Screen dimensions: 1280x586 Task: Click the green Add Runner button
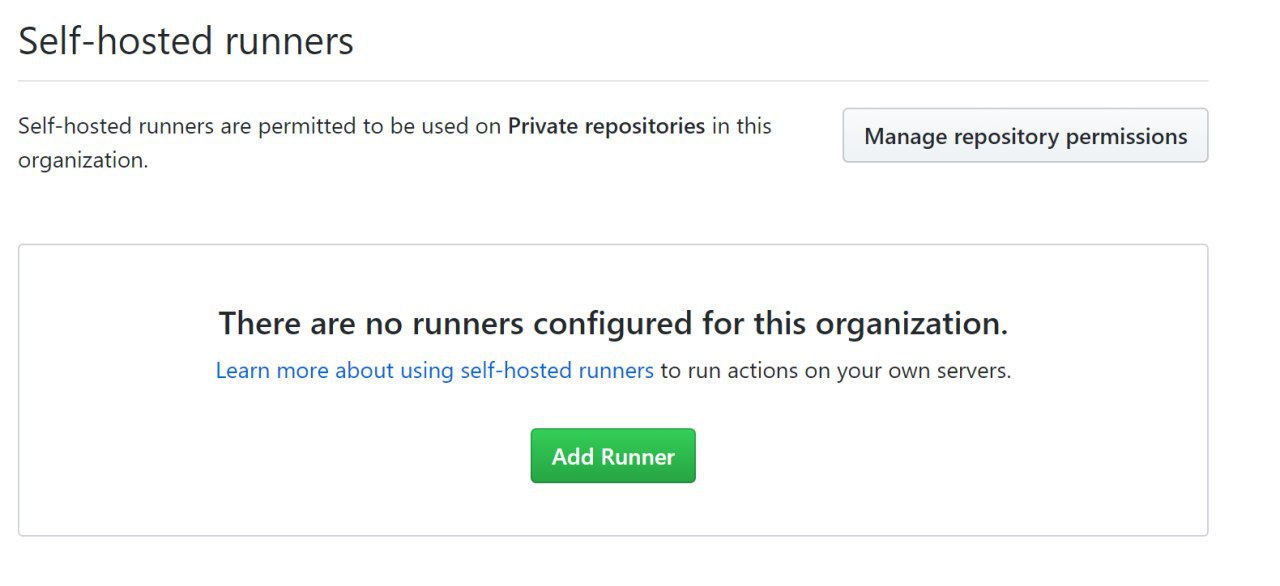613,456
